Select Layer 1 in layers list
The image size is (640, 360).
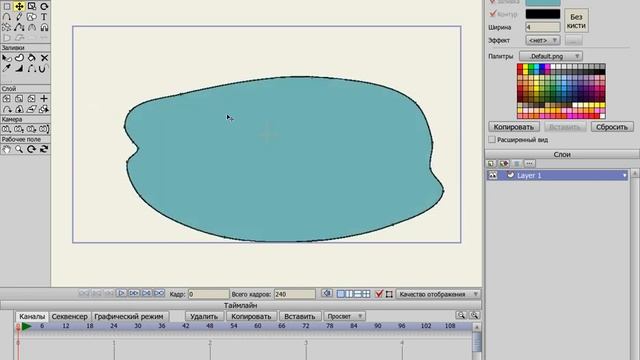tap(558, 176)
